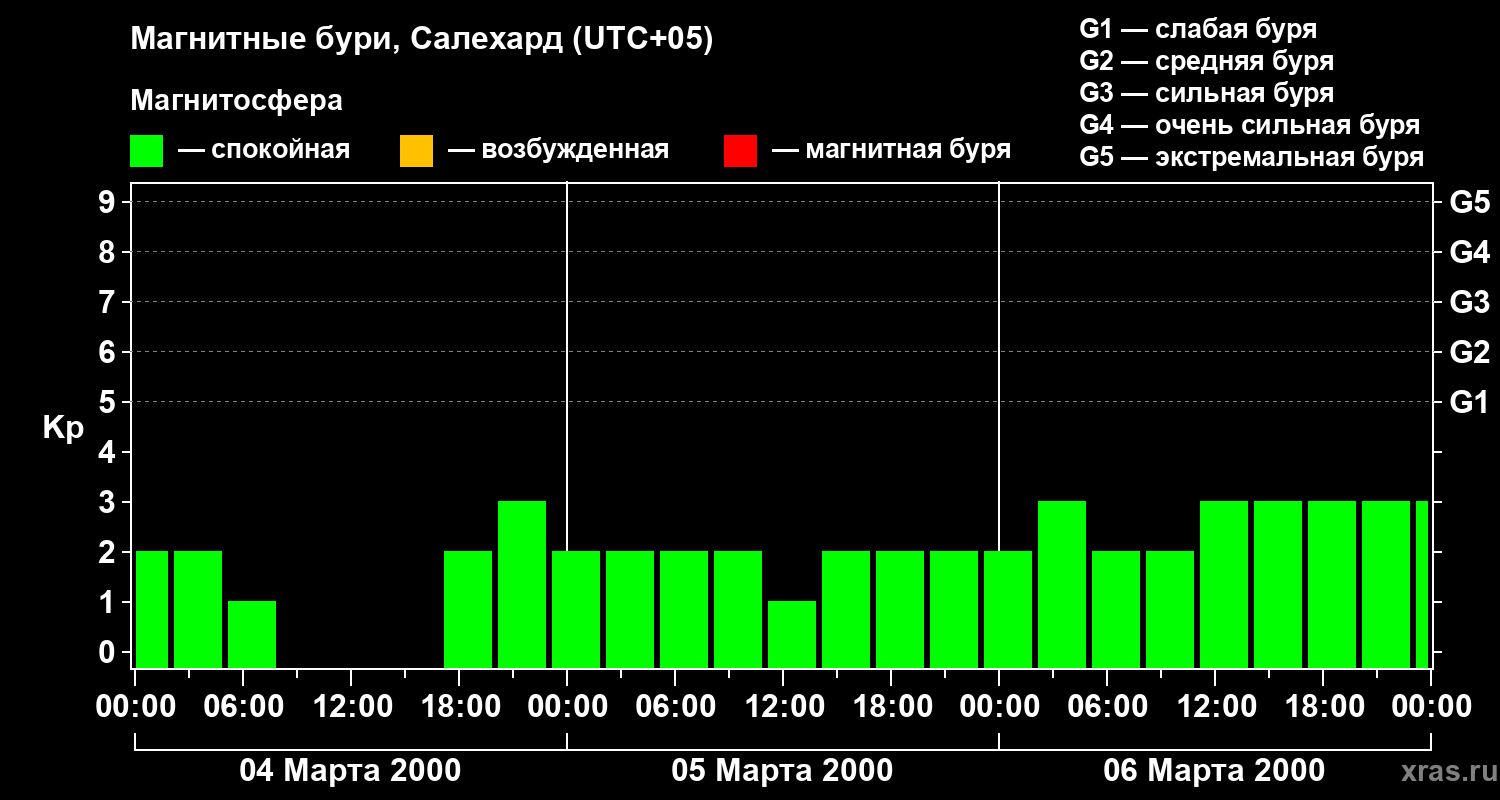Click the 'G1 — слабая буря' legend line
The width and height of the screenshot is (1500, 800).
1198,29
